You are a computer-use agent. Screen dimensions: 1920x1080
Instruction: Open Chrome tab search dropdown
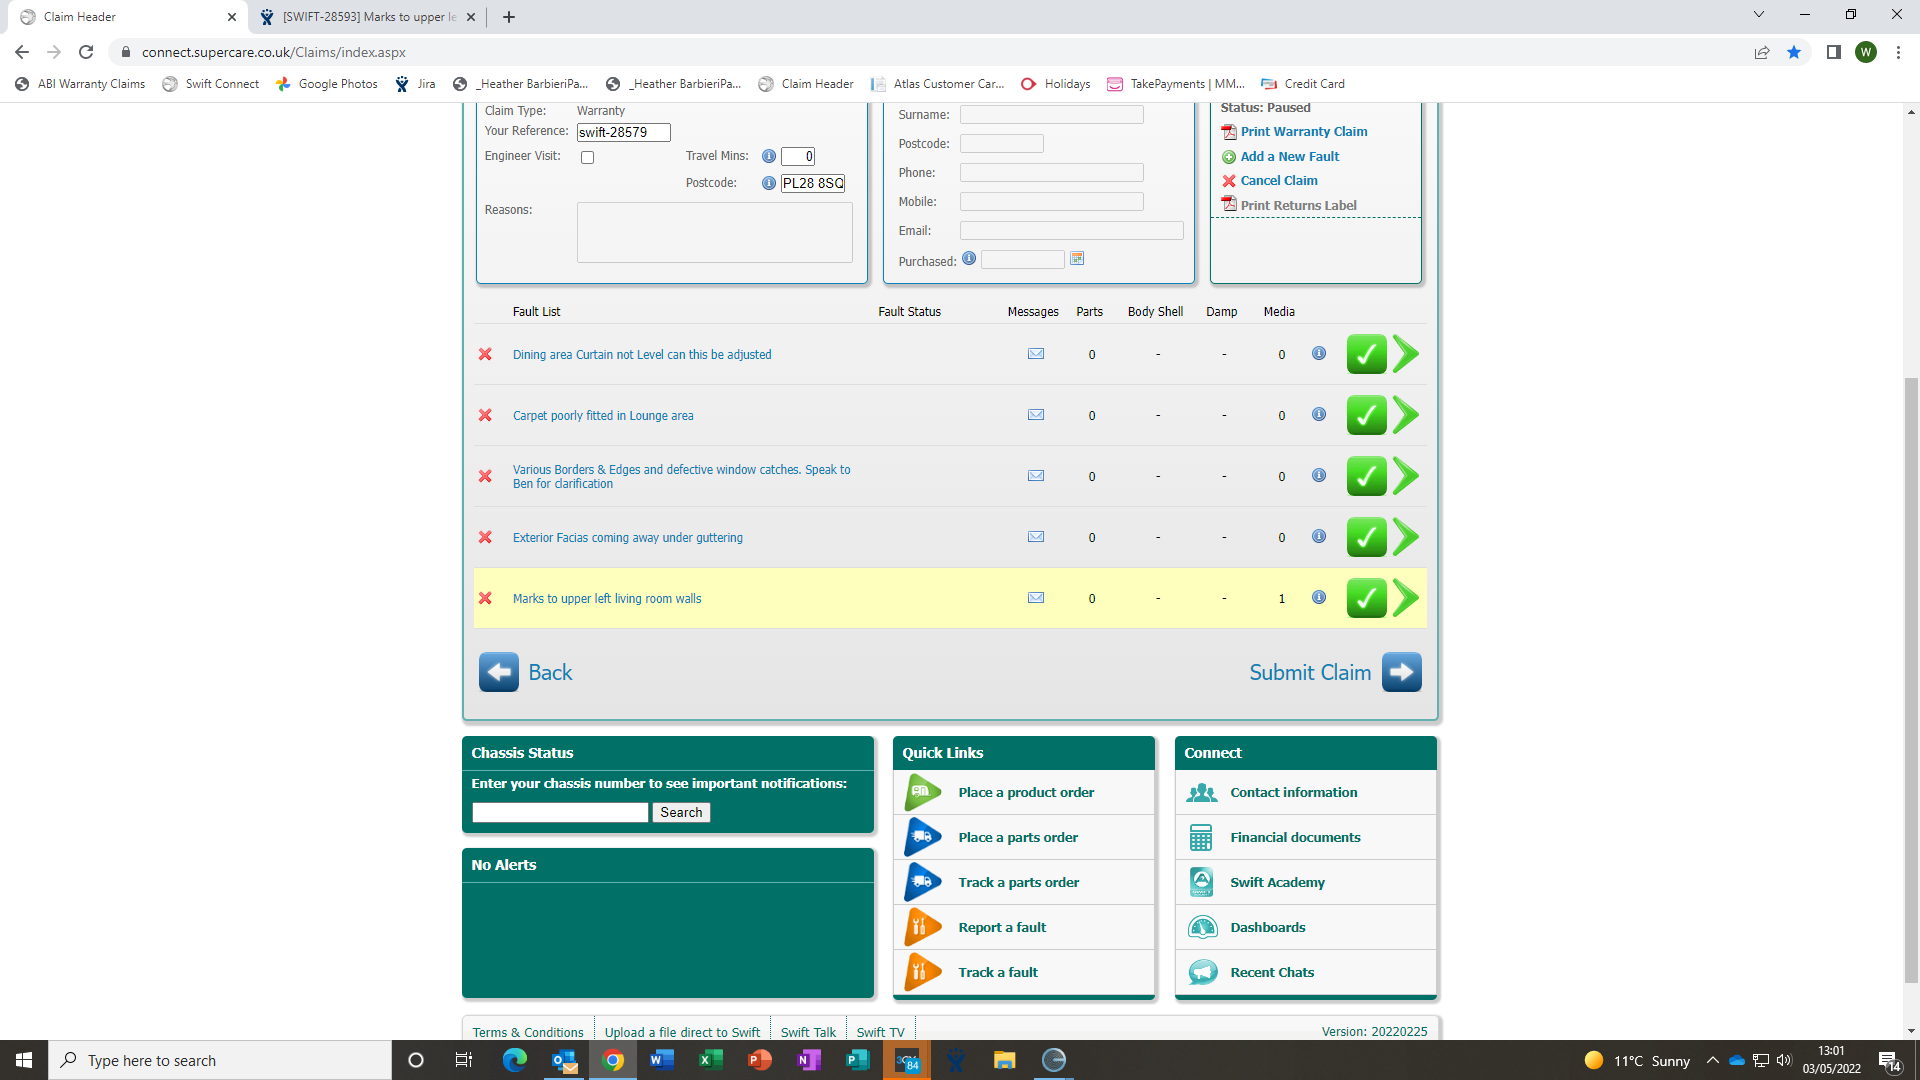tap(1758, 15)
